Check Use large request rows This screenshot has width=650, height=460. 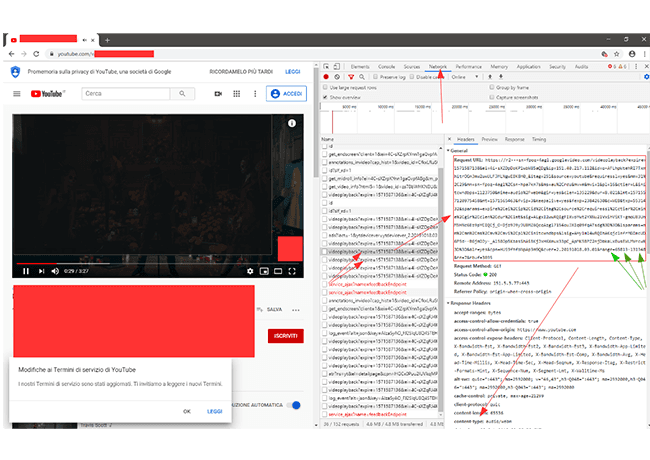(x=325, y=87)
